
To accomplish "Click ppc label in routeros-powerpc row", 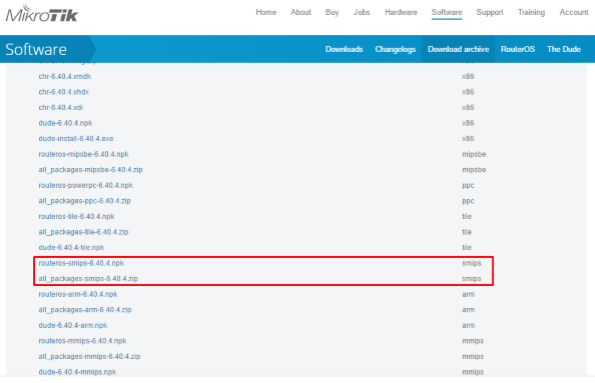I will [468, 185].
